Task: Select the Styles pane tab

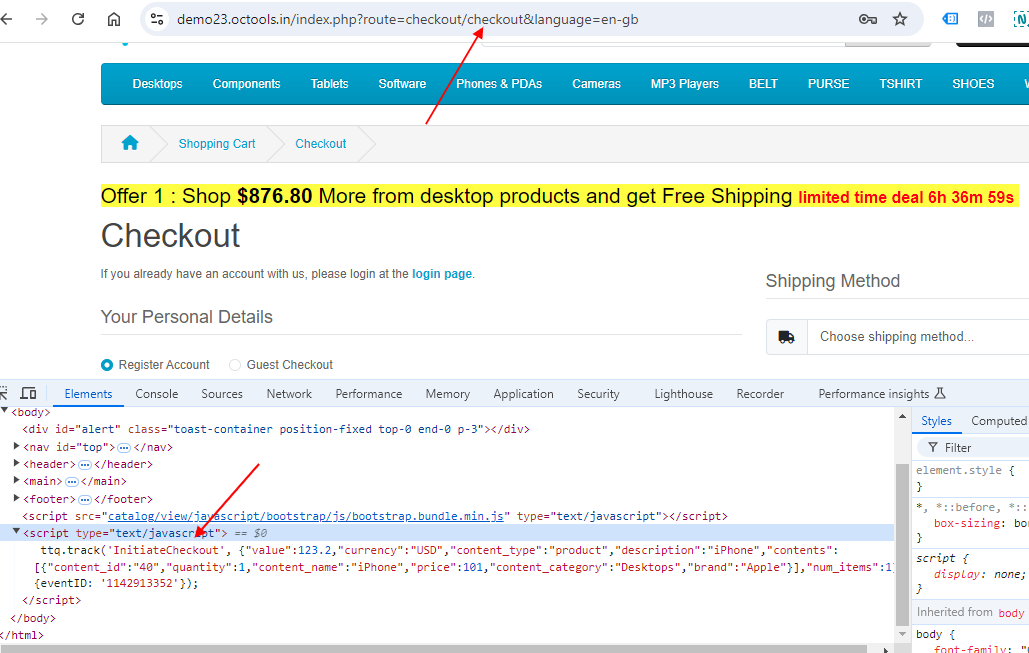Action: tap(936, 421)
